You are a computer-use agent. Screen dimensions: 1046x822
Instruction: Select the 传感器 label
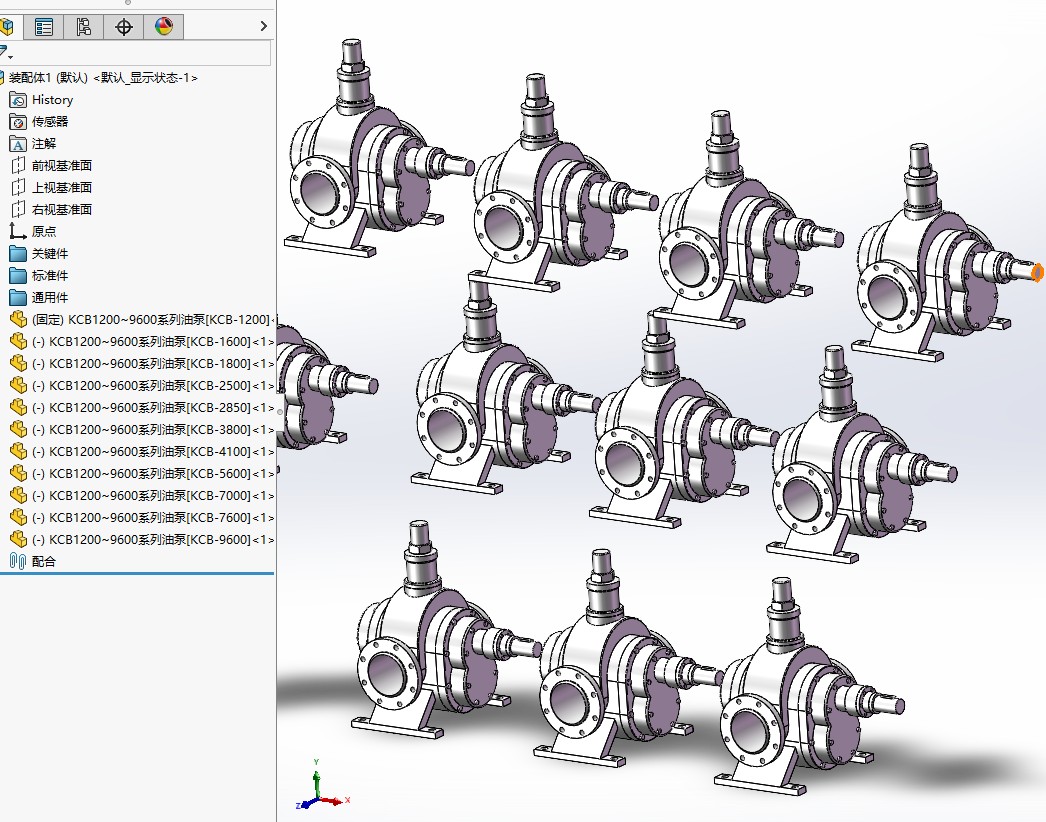click(x=50, y=121)
